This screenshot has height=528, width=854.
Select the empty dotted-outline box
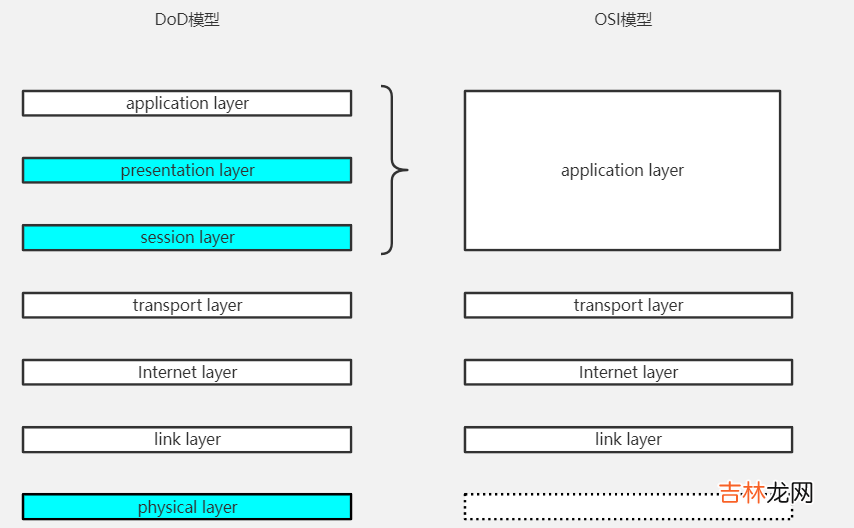tap(590, 507)
